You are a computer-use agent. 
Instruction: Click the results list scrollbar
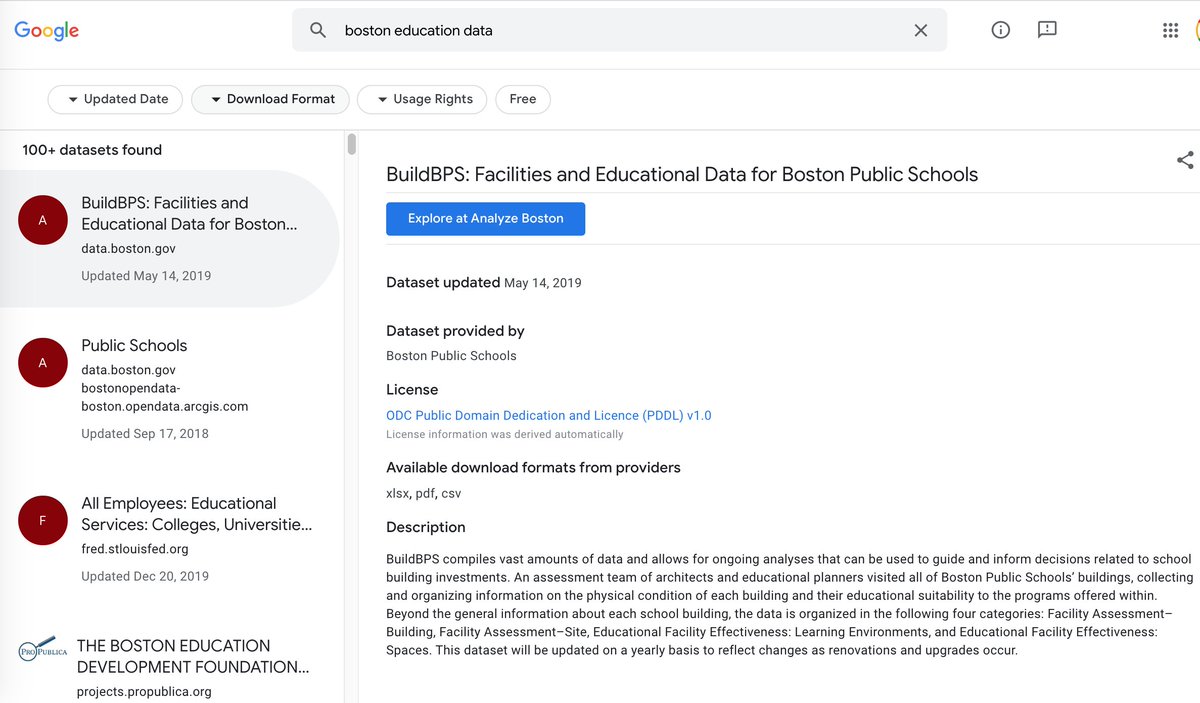coord(351,145)
